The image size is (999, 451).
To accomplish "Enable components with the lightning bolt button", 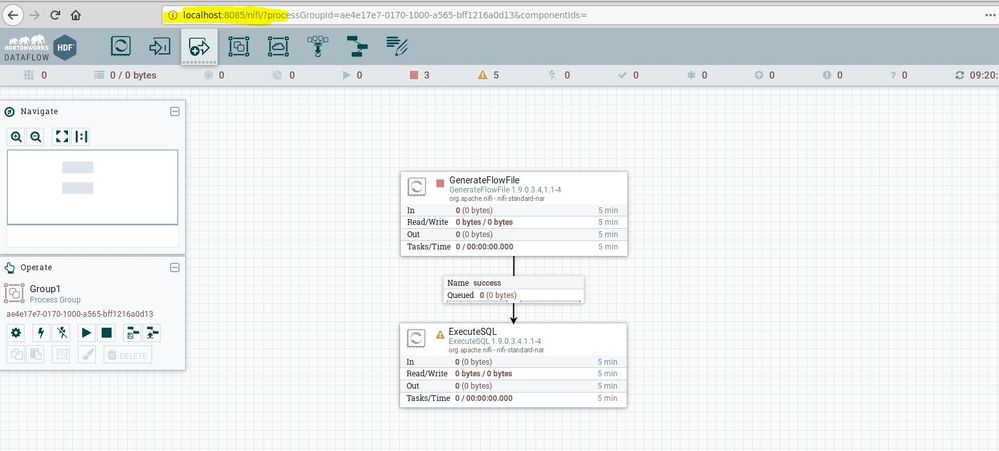I will (41, 333).
